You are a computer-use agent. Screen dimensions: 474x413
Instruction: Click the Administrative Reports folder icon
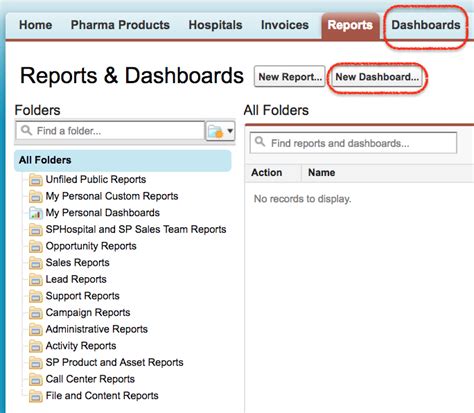click(x=36, y=330)
